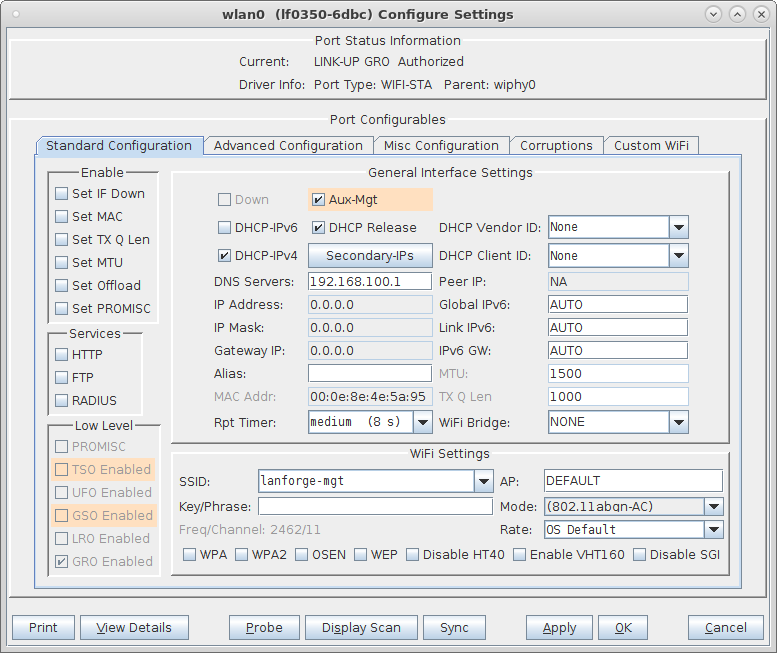Expand the Rpt Timer dropdown

coord(421,423)
